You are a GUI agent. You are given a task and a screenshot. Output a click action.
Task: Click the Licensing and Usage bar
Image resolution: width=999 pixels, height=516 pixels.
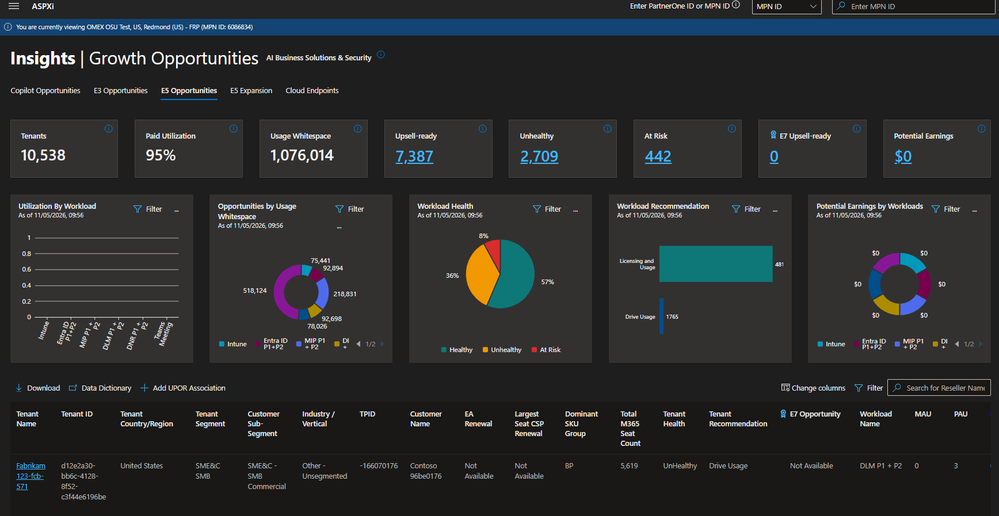715,264
